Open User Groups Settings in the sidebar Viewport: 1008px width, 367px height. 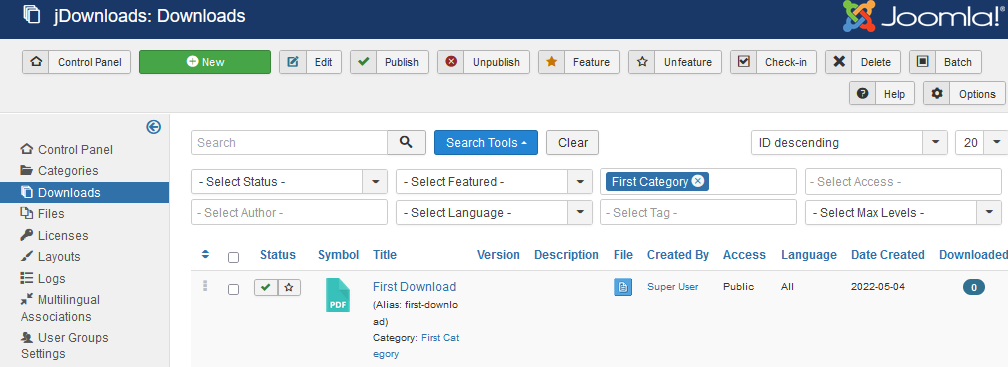[x=64, y=346]
